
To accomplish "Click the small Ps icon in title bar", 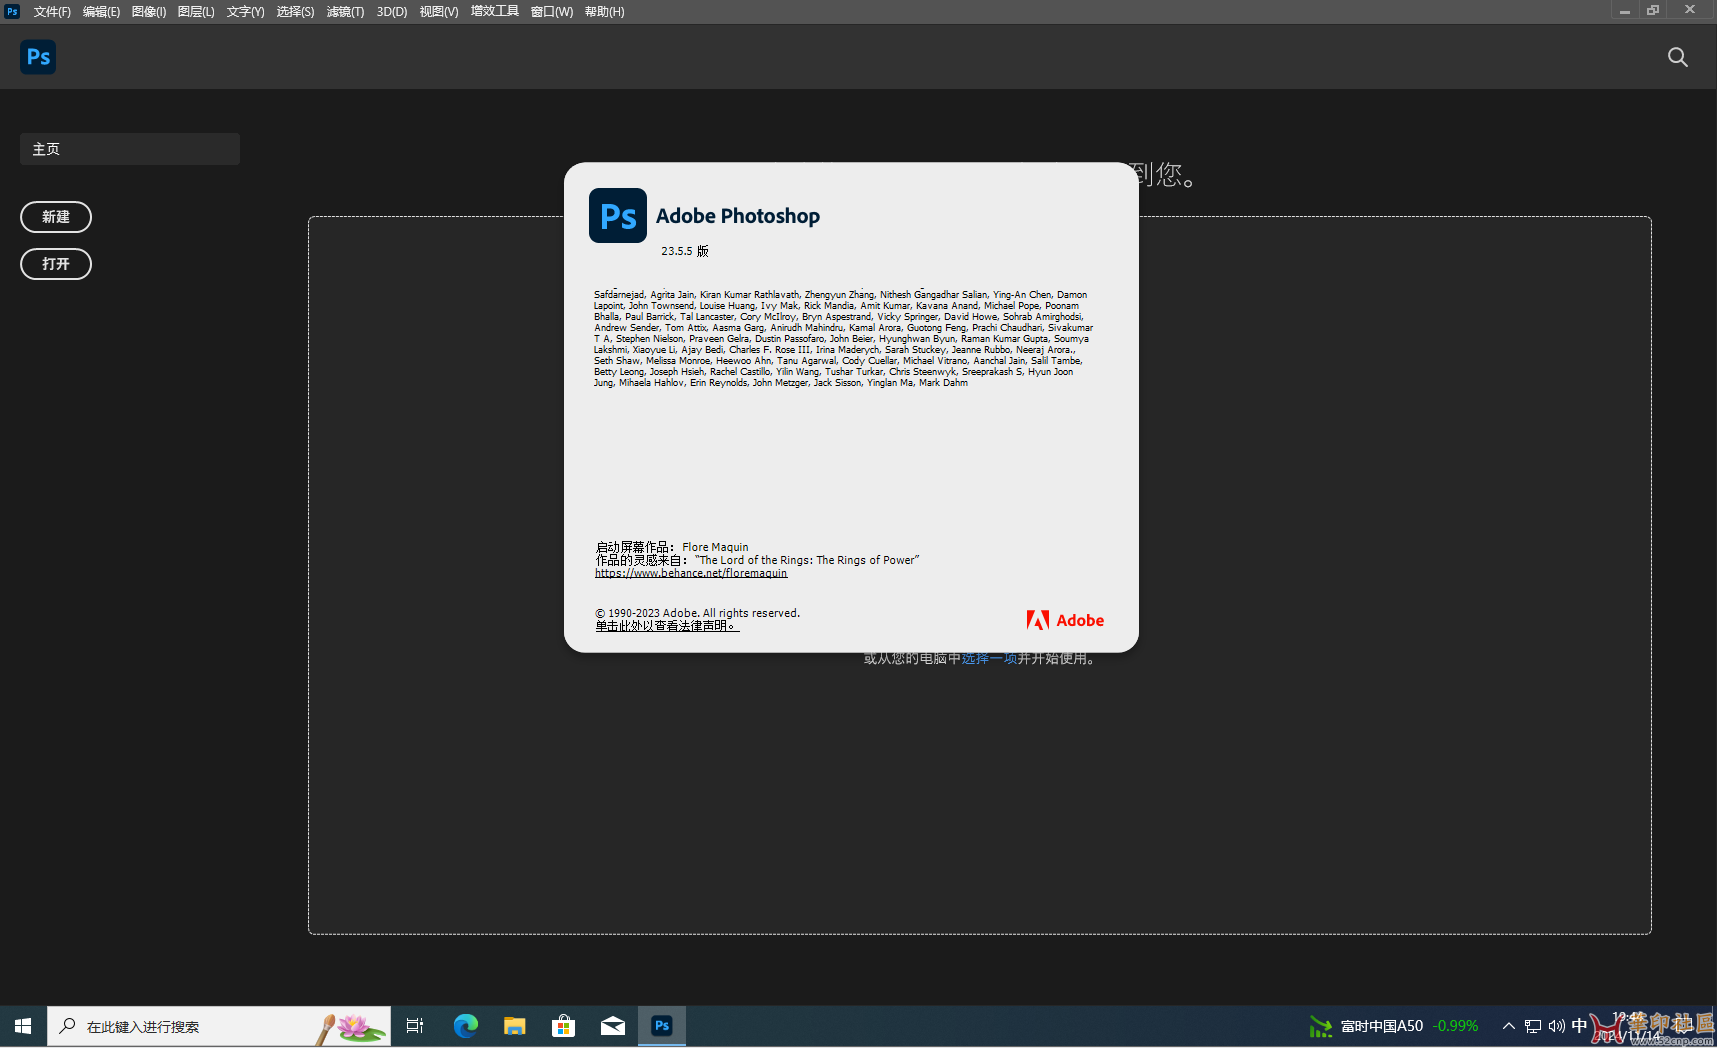I will click(x=12, y=11).
